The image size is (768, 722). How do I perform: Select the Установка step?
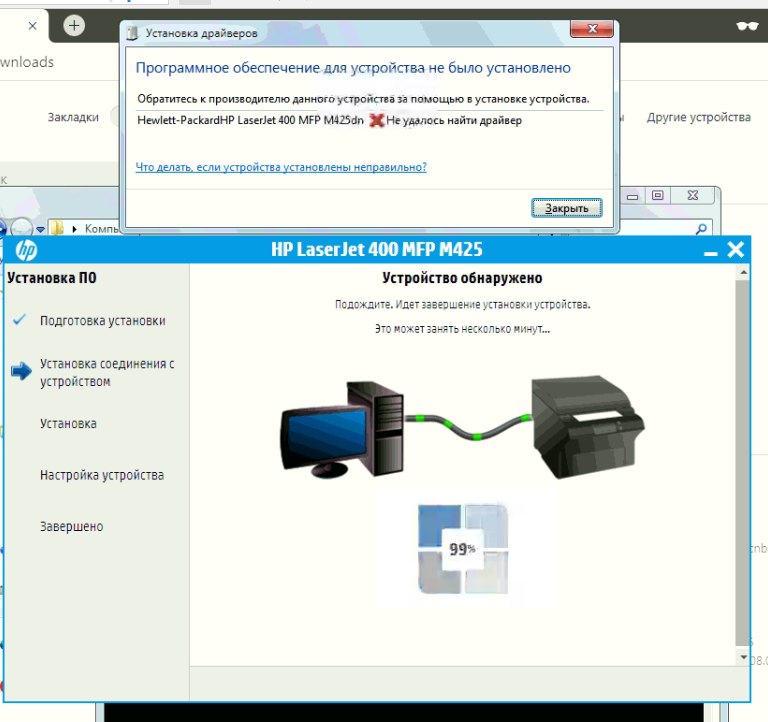[x=69, y=424]
